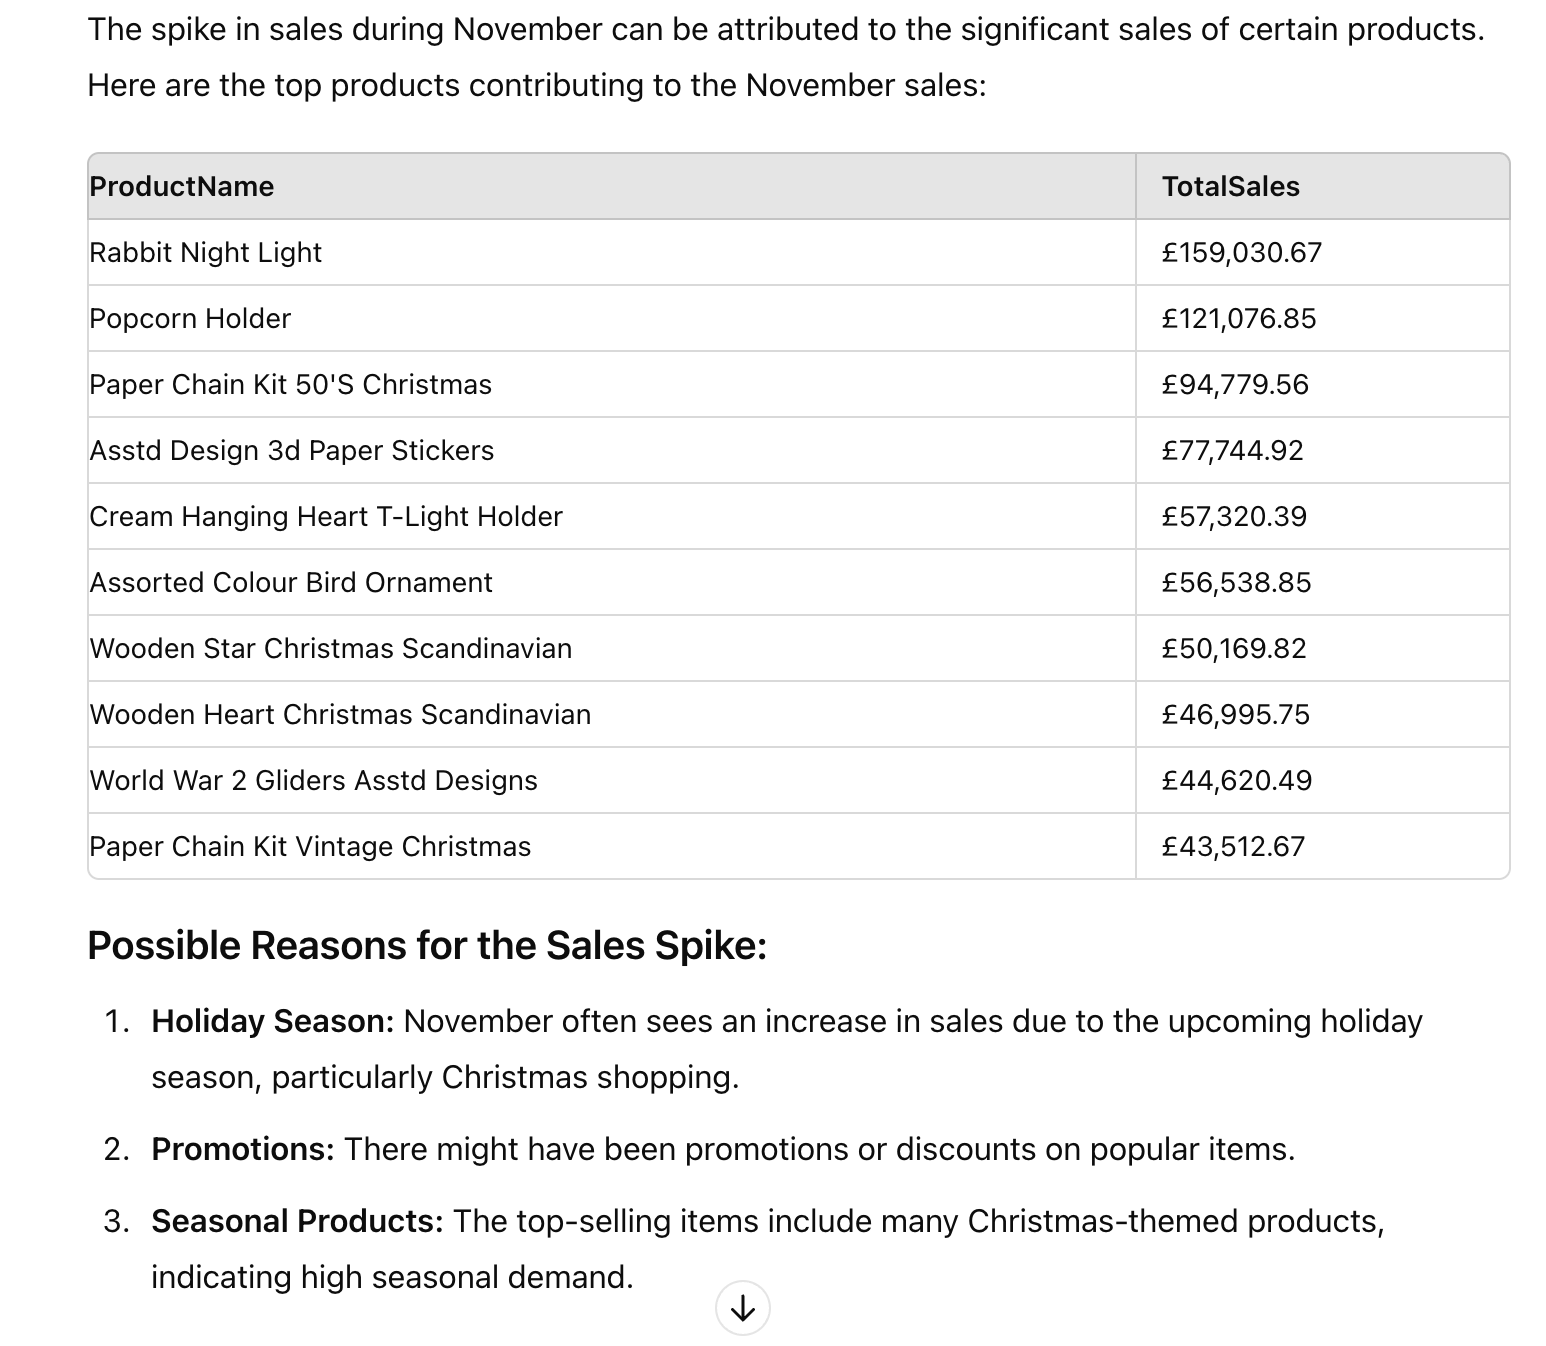Viewport: 1546px width, 1346px height.
Task: Click the bold Holiday Season list label
Action: click(273, 1022)
